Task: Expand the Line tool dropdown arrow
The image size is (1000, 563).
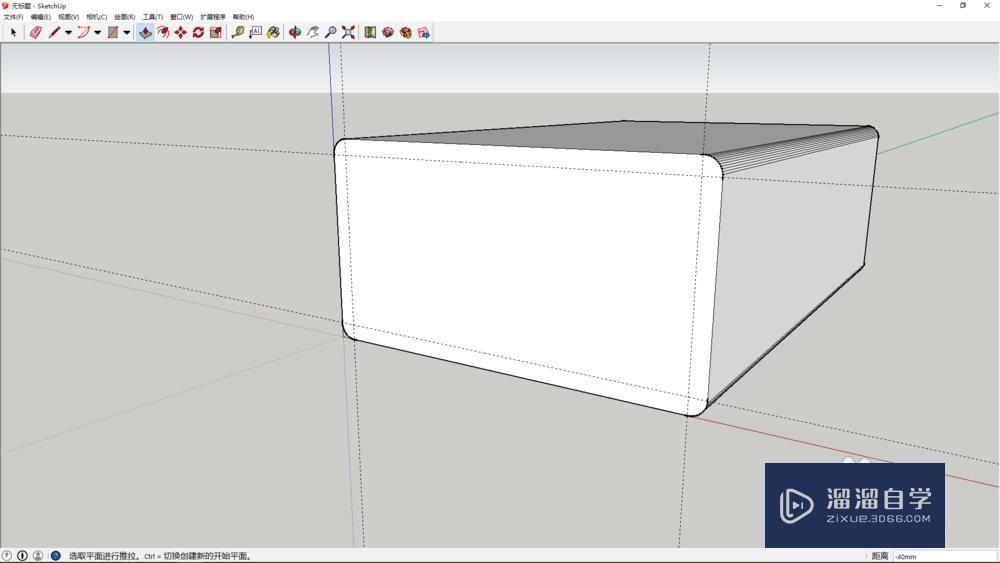Action: point(68,33)
